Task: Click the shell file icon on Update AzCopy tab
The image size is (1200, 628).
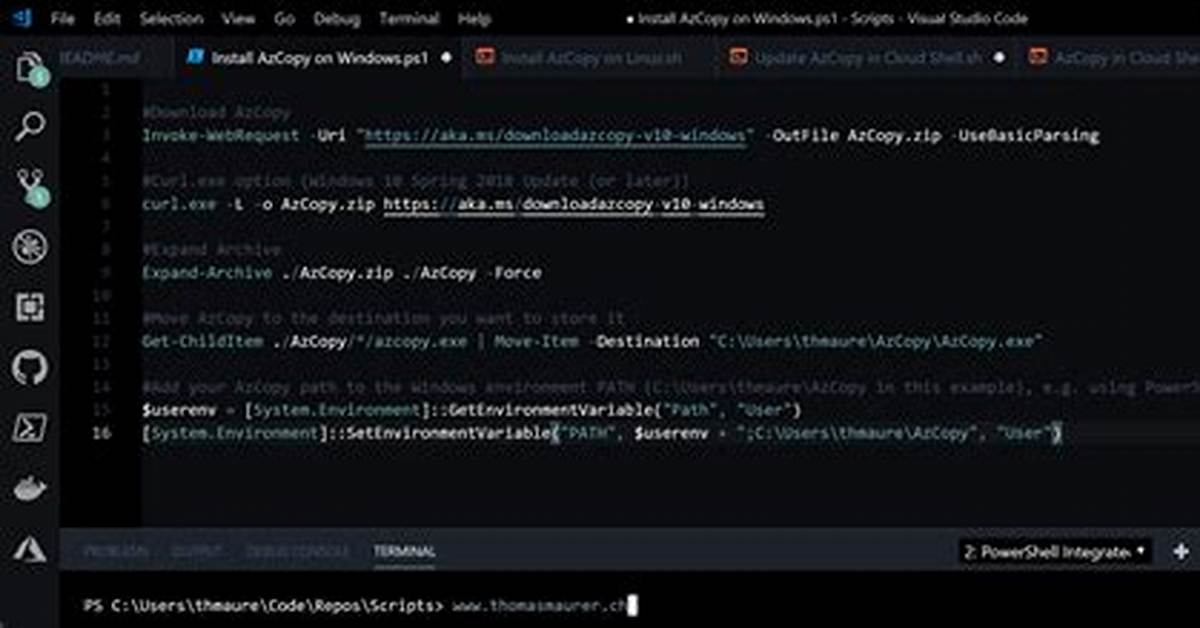Action: click(x=738, y=57)
